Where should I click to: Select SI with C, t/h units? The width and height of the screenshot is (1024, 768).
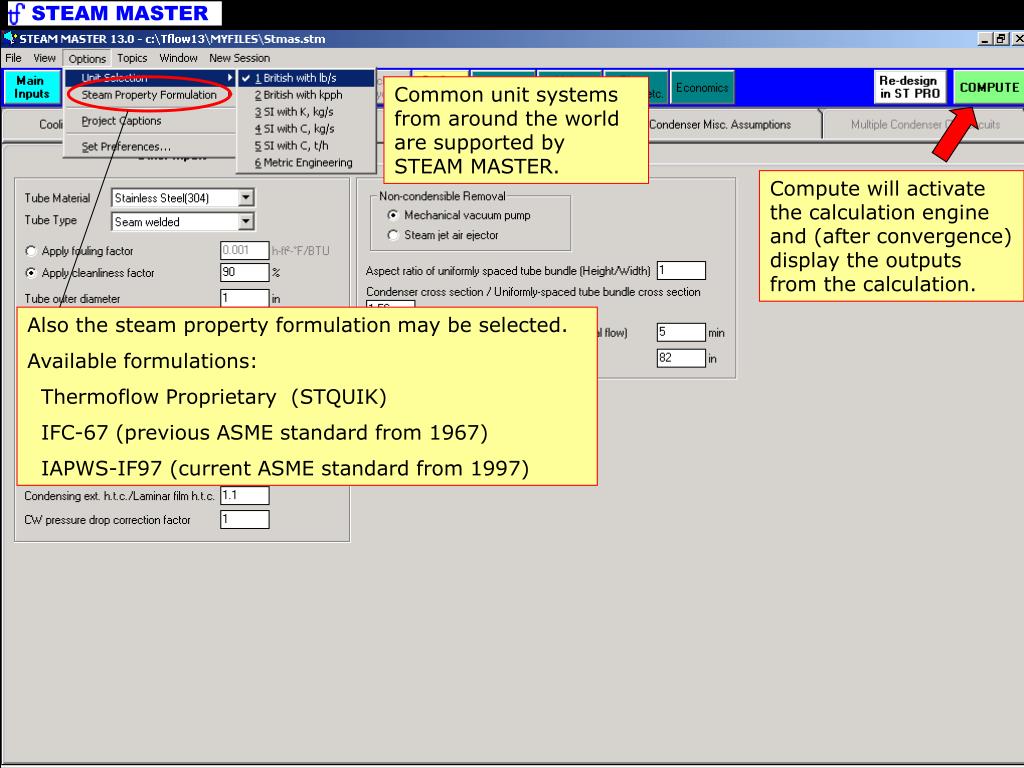[x=306, y=146]
